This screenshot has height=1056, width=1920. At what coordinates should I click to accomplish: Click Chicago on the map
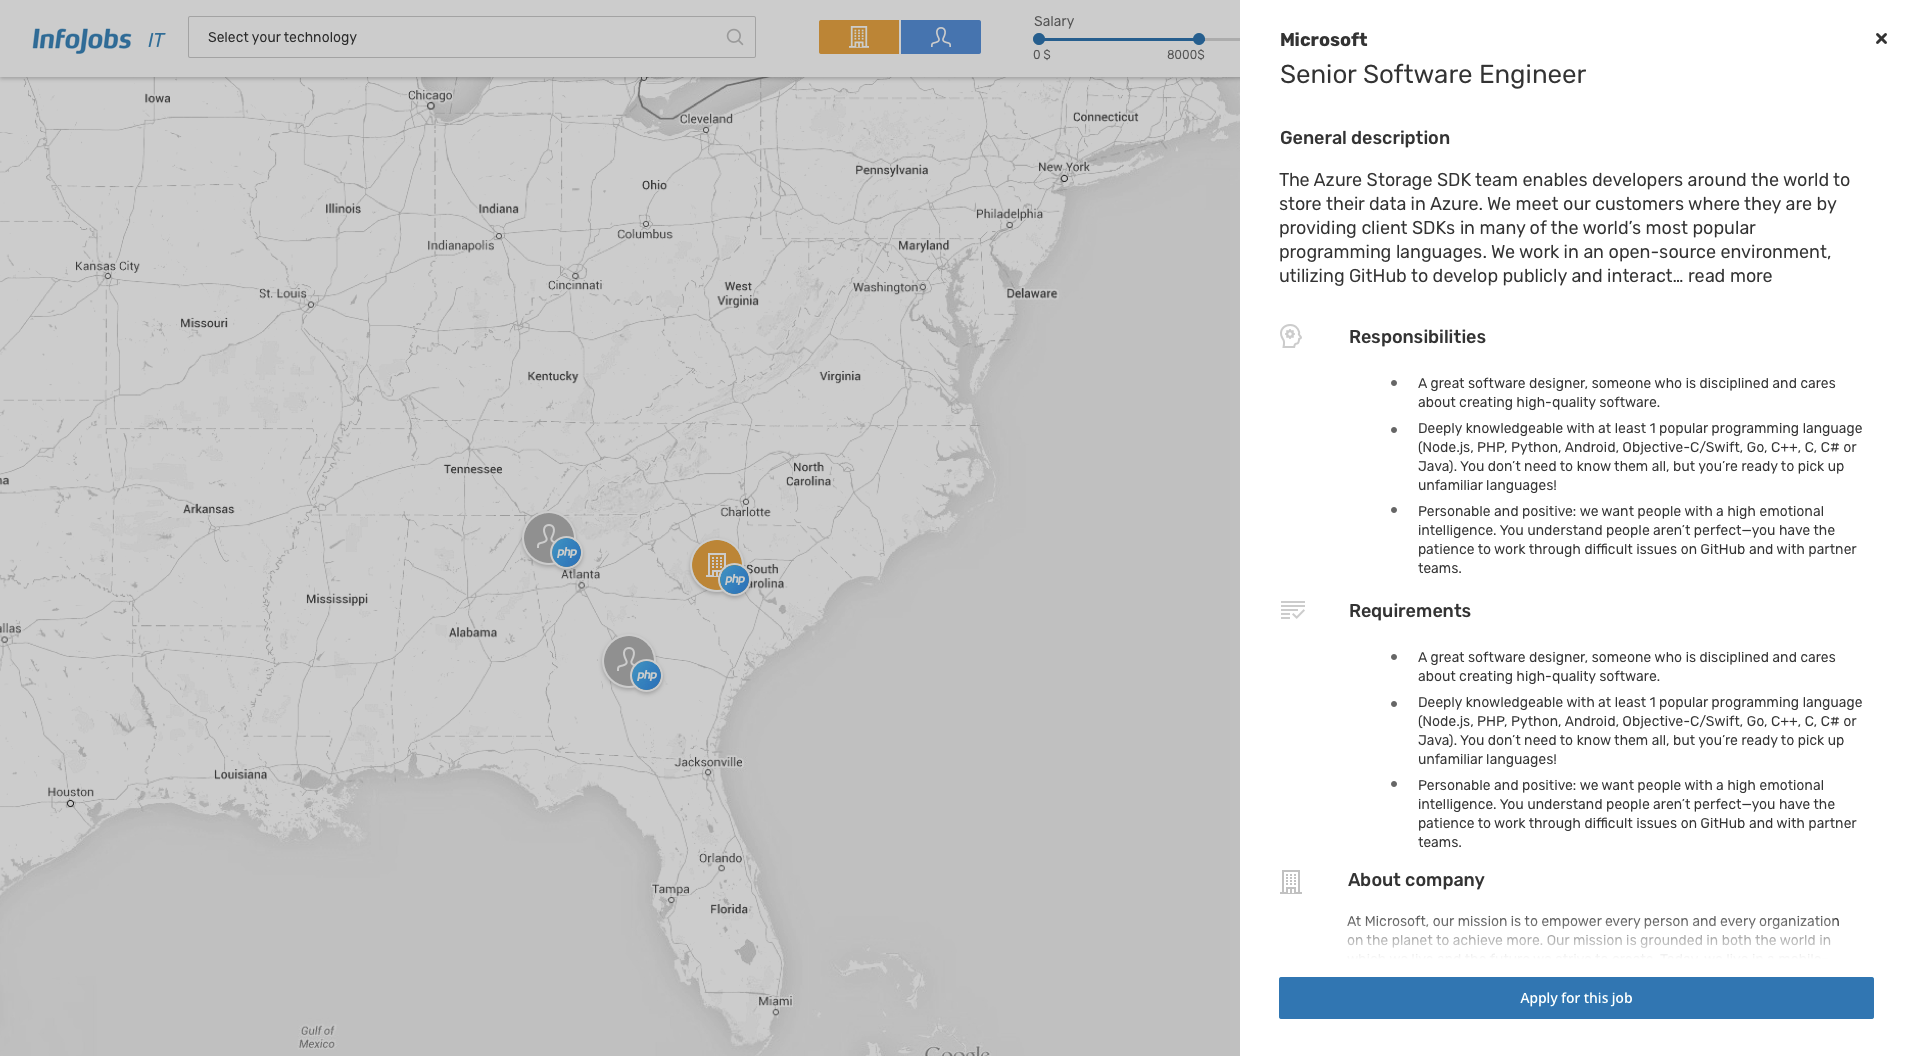pyautogui.click(x=430, y=96)
